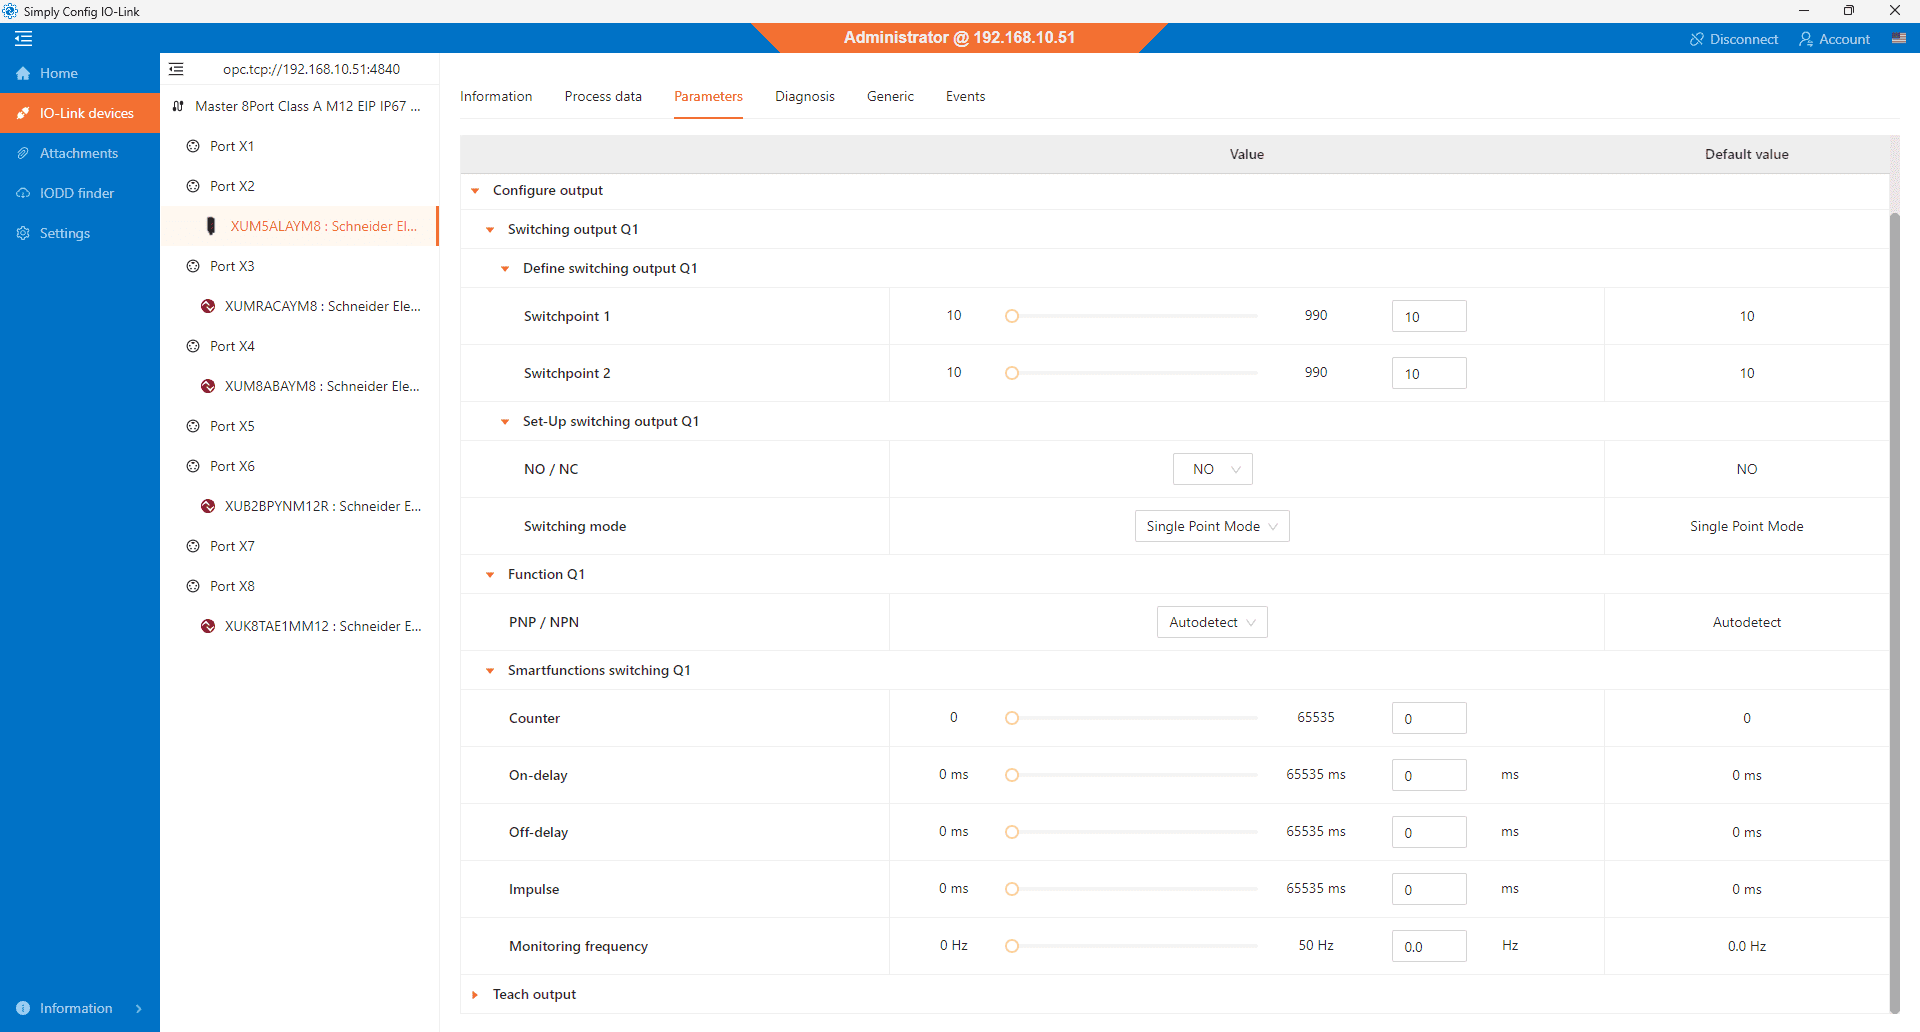Open the Switching mode dropdown

point(1211,526)
